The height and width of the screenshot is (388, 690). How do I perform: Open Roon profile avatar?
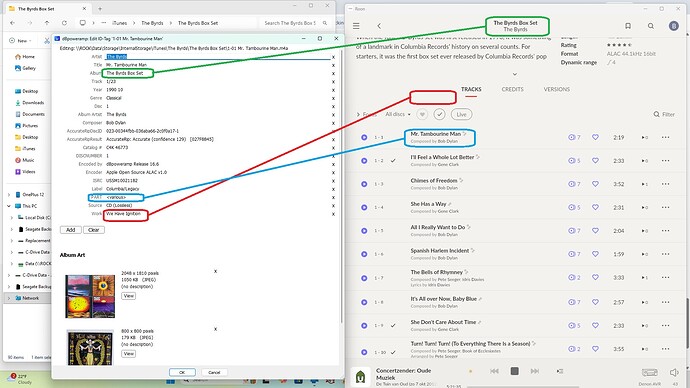[x=674, y=26]
